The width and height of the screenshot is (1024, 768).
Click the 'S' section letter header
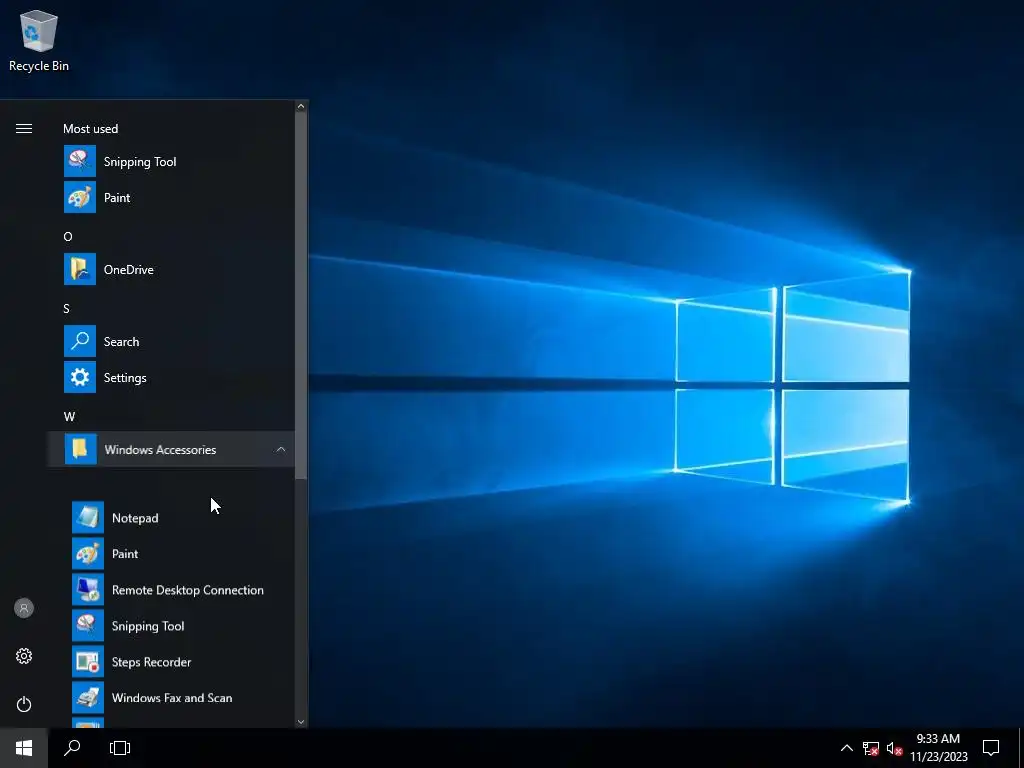(67, 308)
